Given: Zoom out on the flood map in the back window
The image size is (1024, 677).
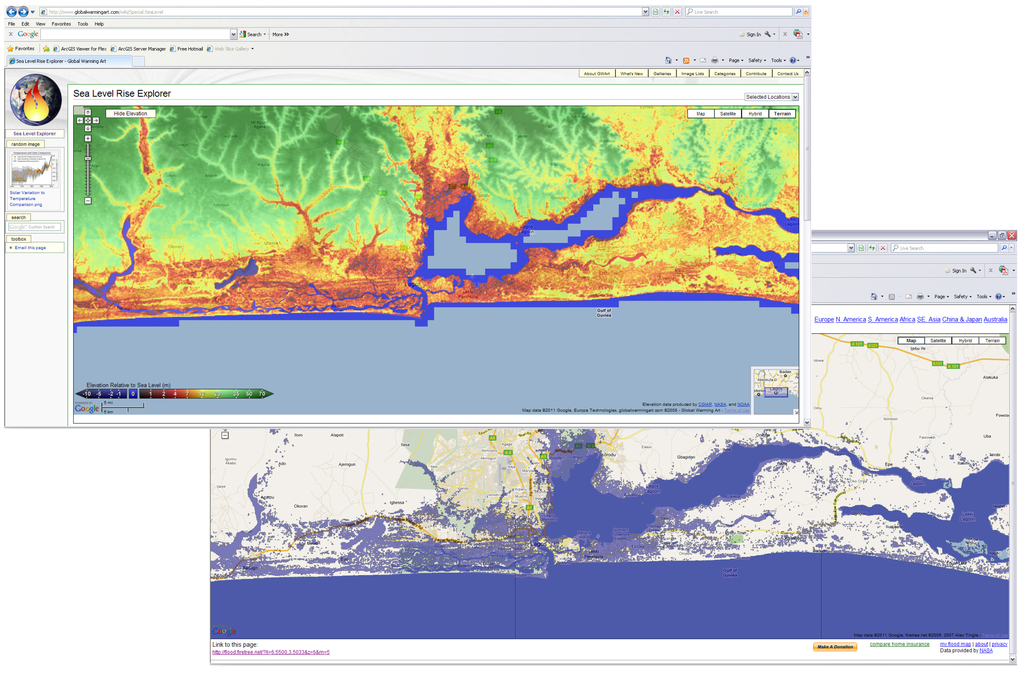Looking at the screenshot, I should [x=225, y=435].
